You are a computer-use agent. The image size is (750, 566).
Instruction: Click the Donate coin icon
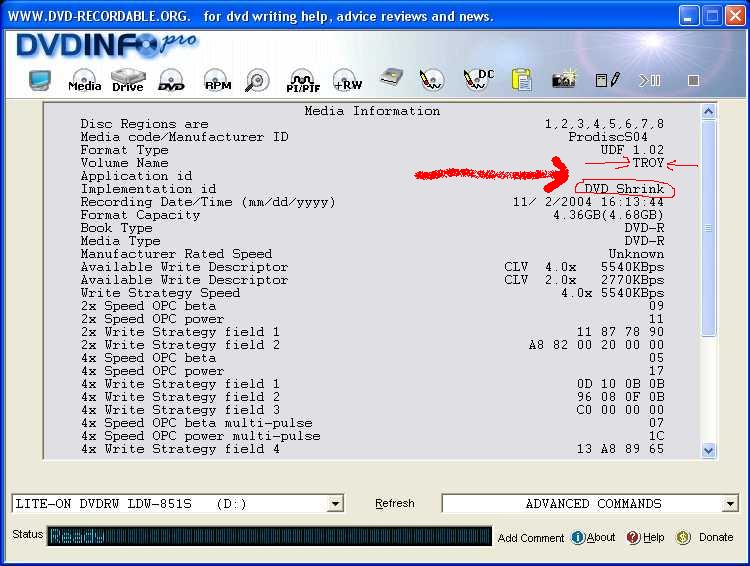pyautogui.click(x=684, y=537)
